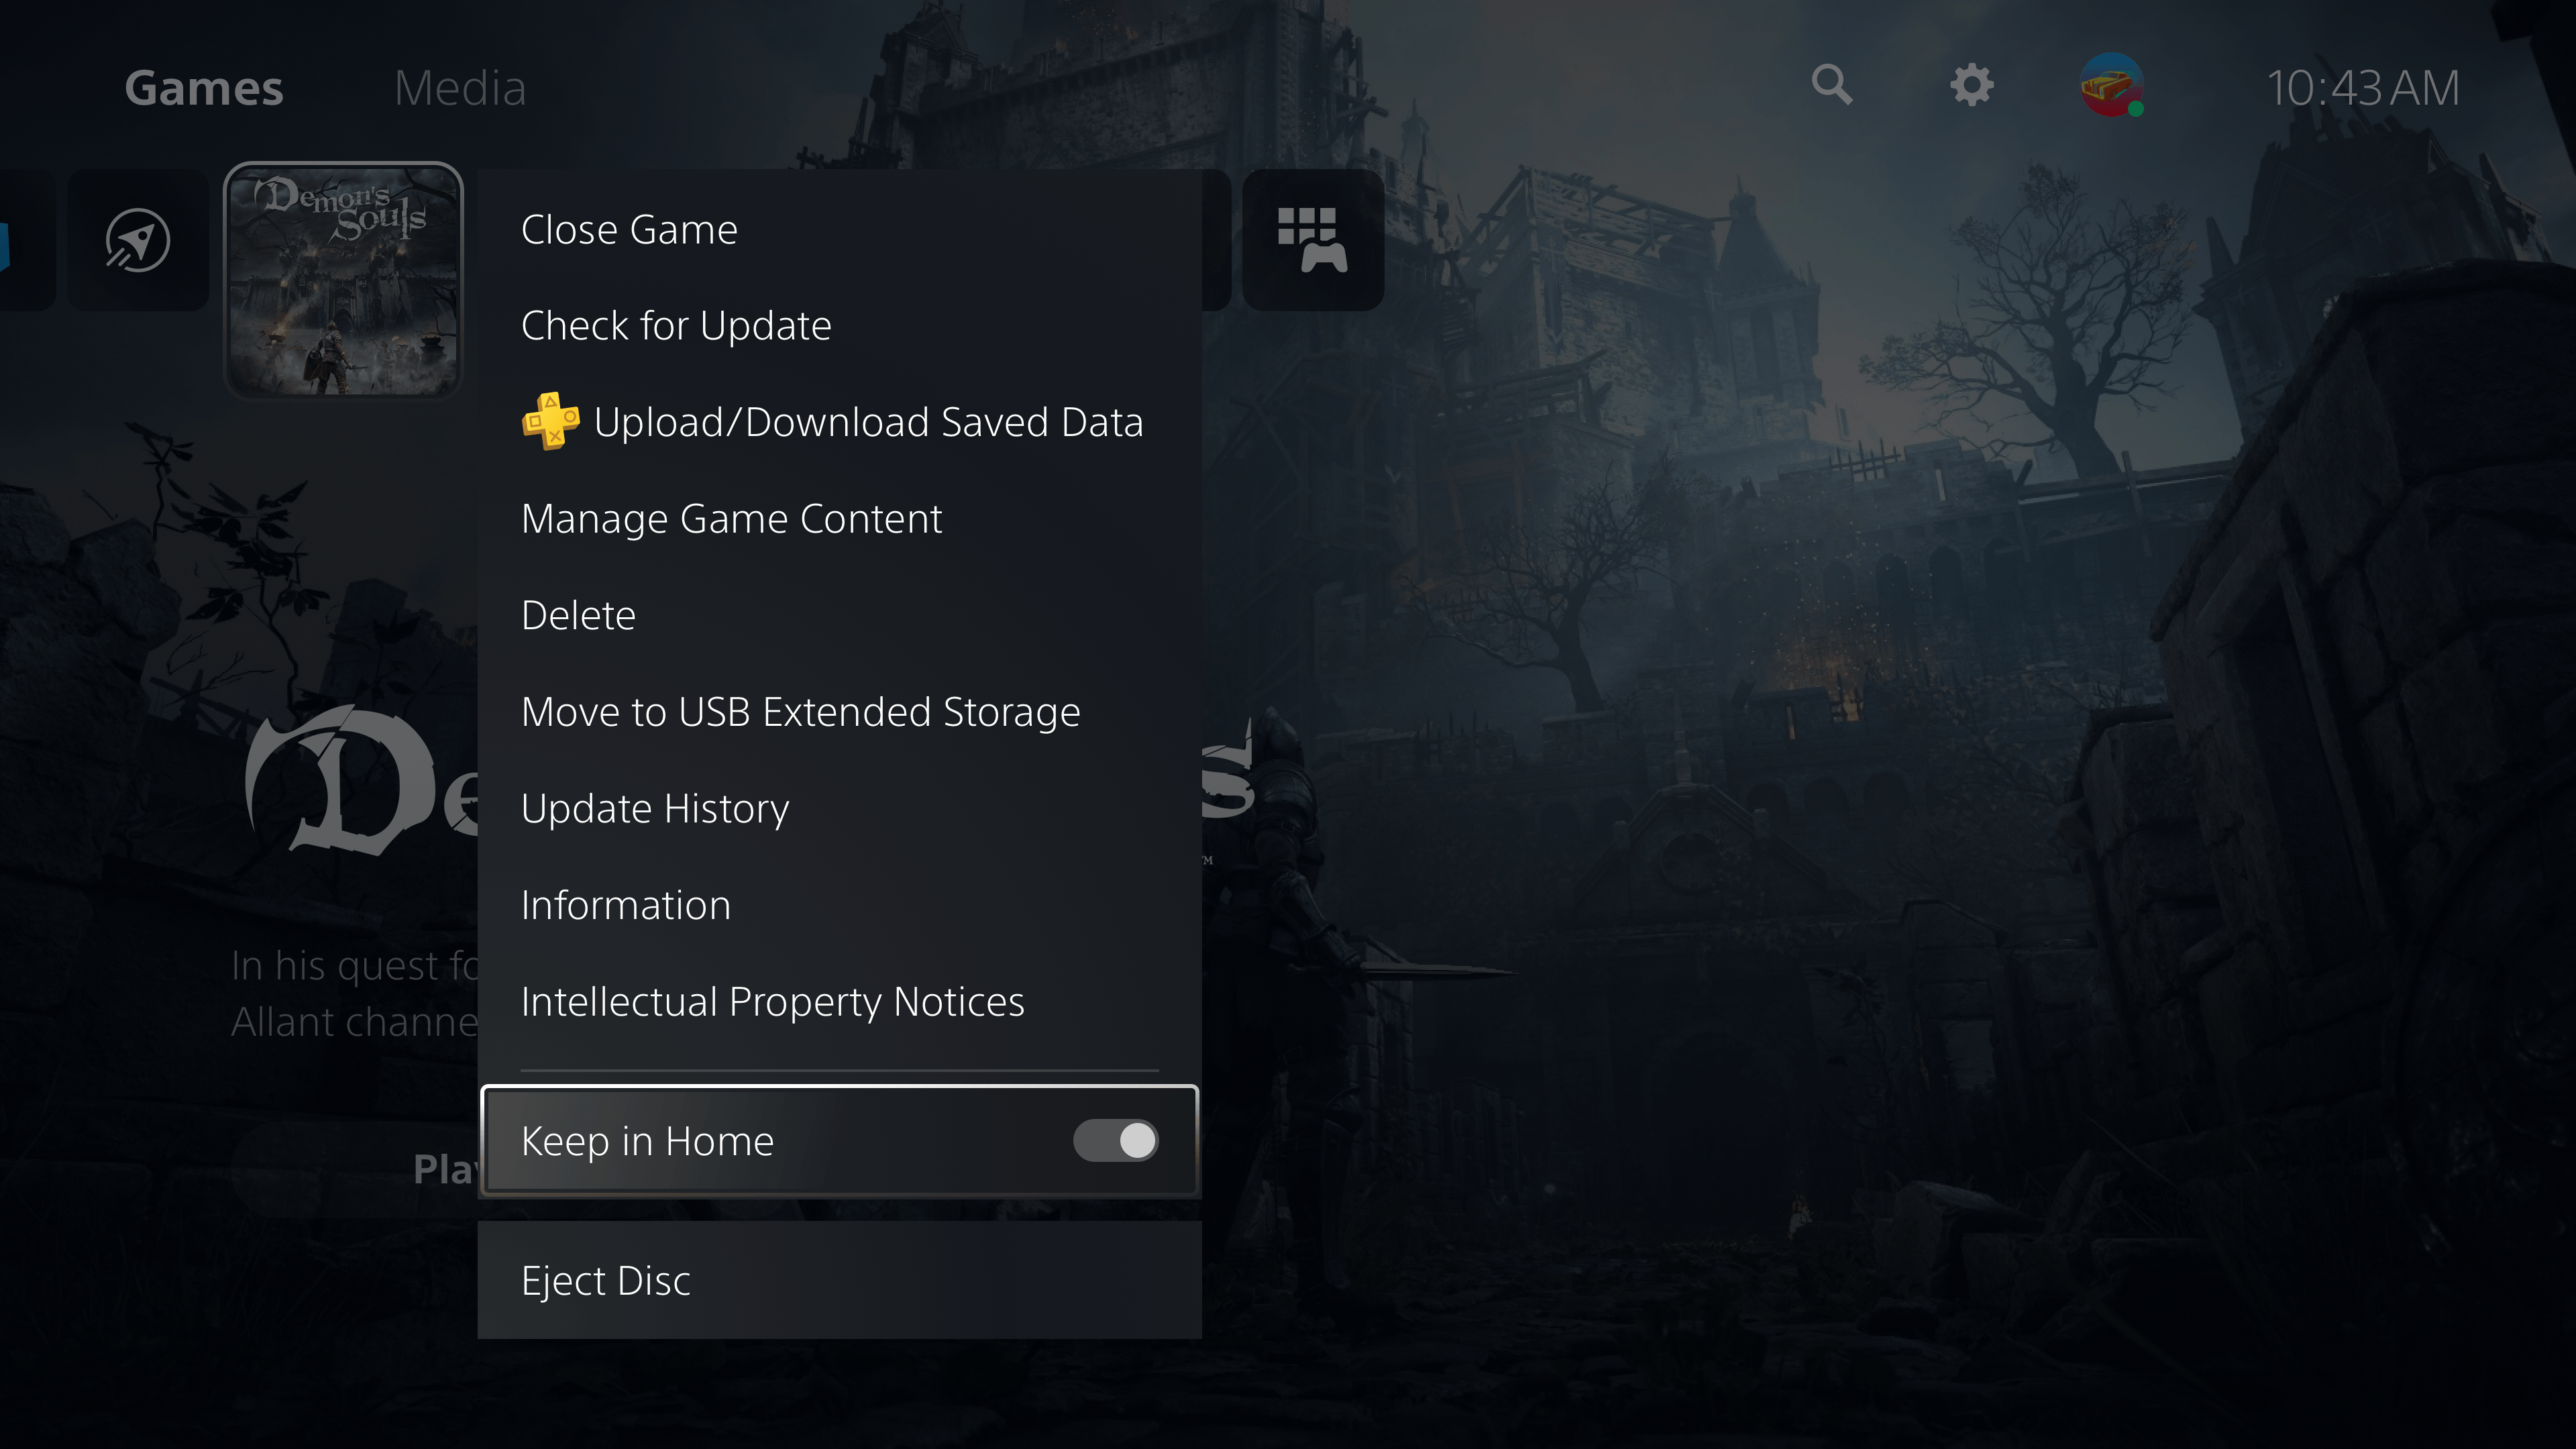Open Manage Game Content panel
This screenshot has width=2576, height=1449.
point(731,519)
